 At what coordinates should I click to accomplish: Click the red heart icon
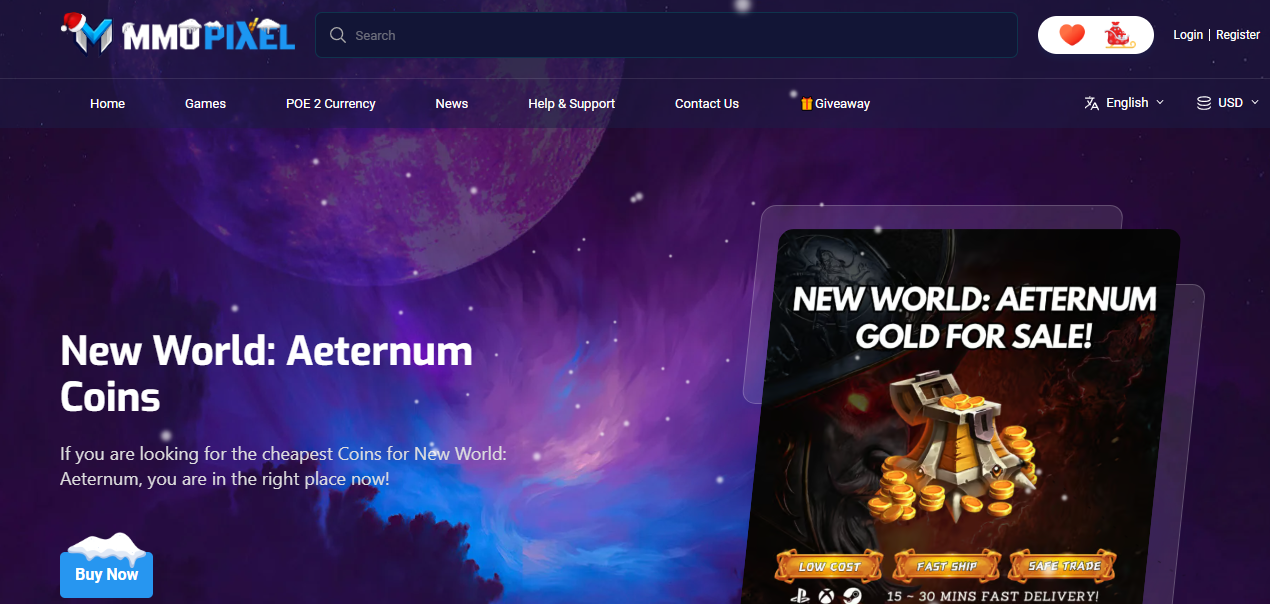click(1072, 35)
